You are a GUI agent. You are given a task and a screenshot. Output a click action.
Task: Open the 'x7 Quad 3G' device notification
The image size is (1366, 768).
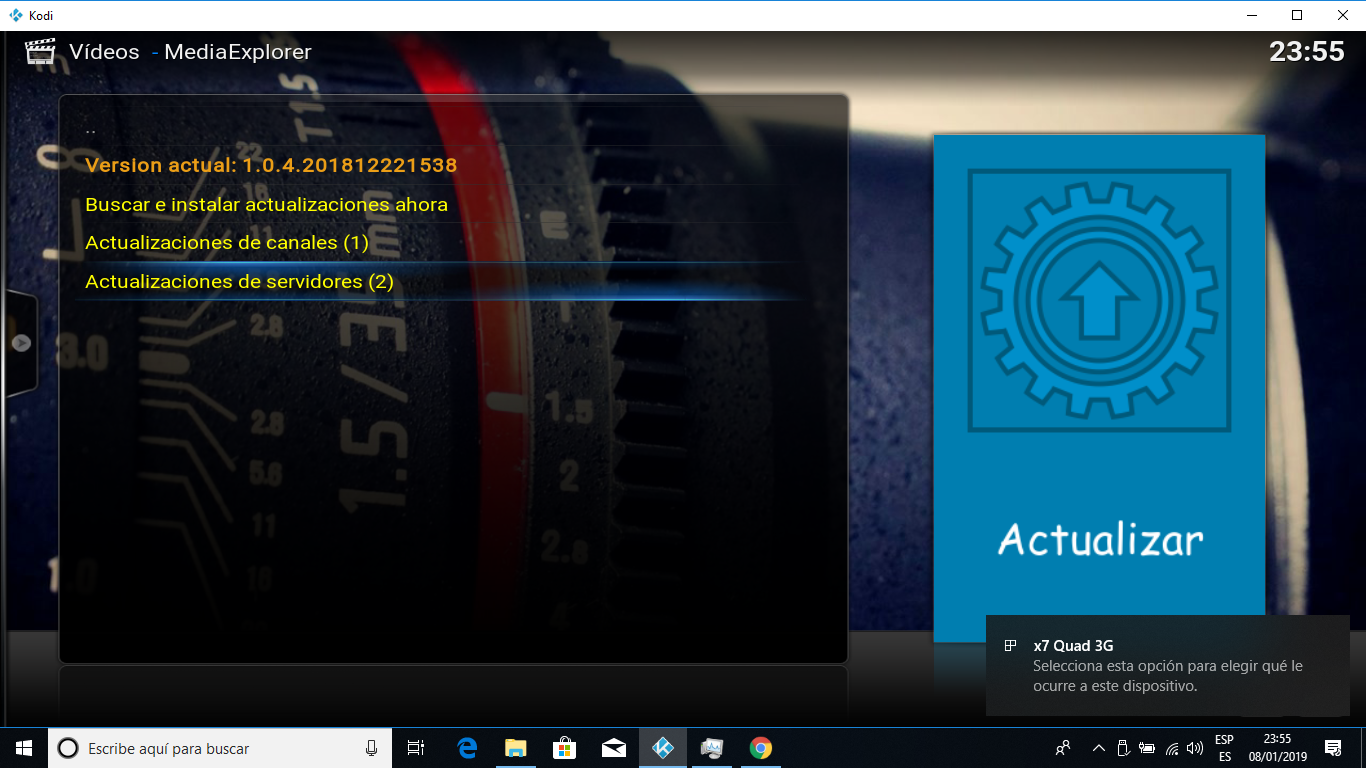1168,666
